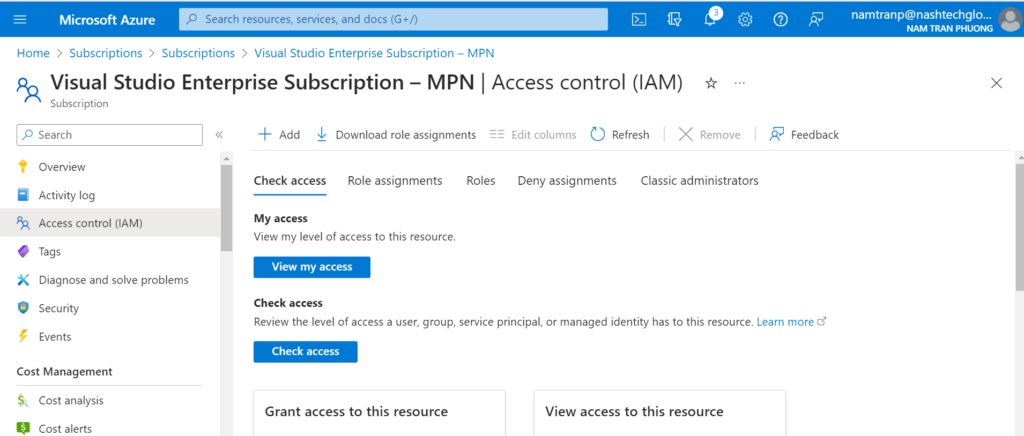Click Download role assignments
The height and width of the screenshot is (436, 1024).
point(395,135)
